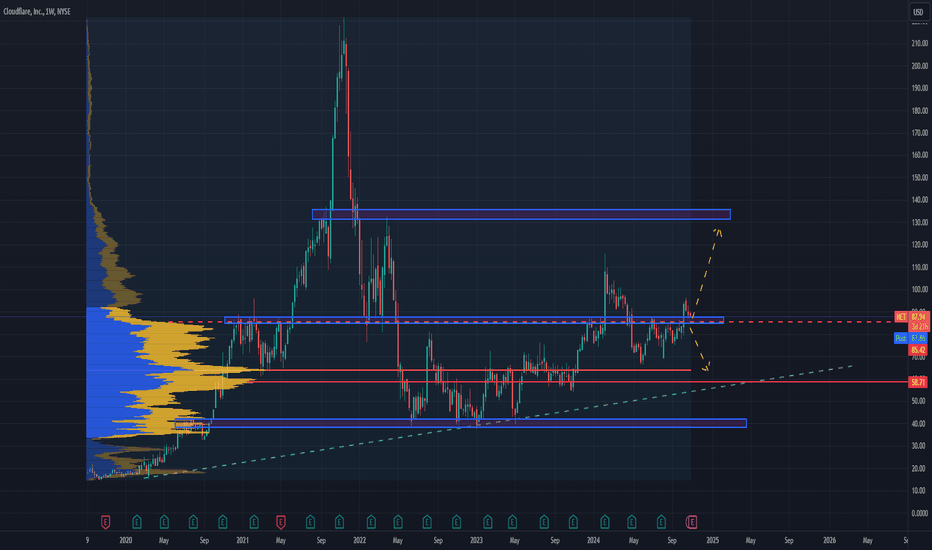Click the 150.00 price axis label
This screenshot has height=550, width=932.
click(x=920, y=178)
